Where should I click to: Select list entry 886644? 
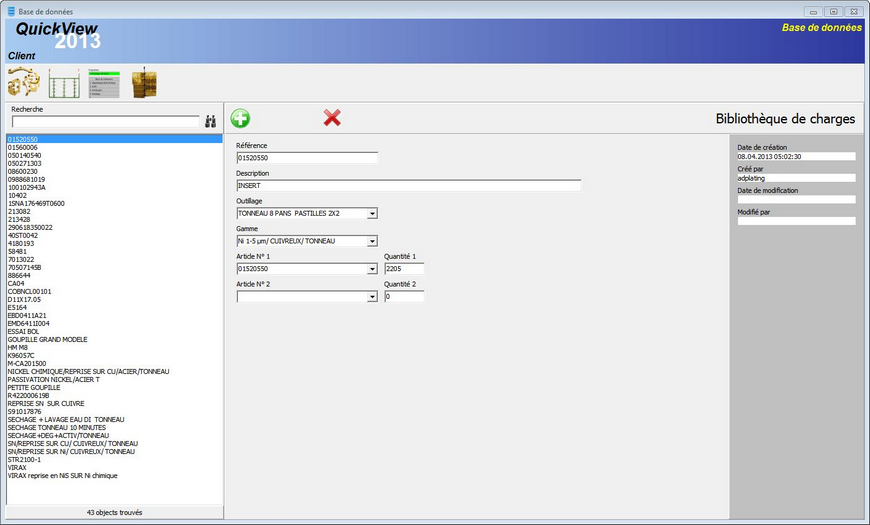coord(114,276)
